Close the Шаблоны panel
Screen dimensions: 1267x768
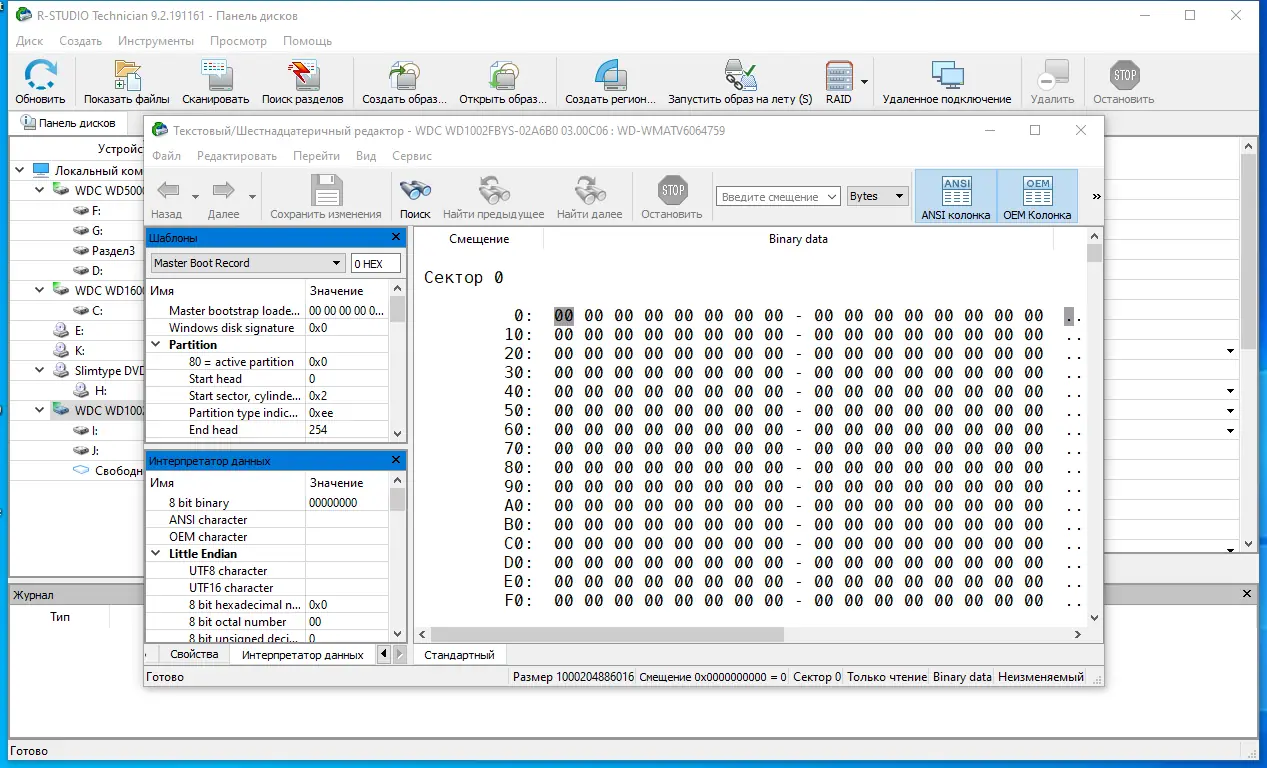click(x=396, y=237)
